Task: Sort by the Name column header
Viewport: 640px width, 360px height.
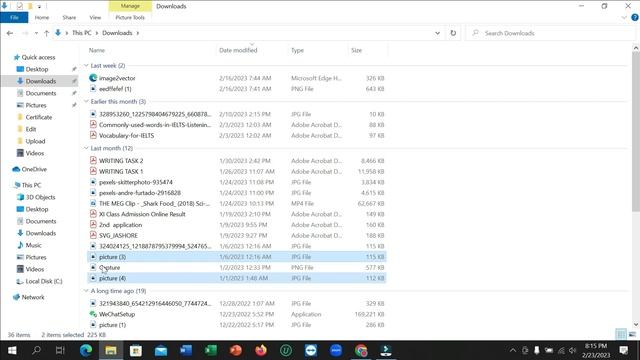Action: 97,50
